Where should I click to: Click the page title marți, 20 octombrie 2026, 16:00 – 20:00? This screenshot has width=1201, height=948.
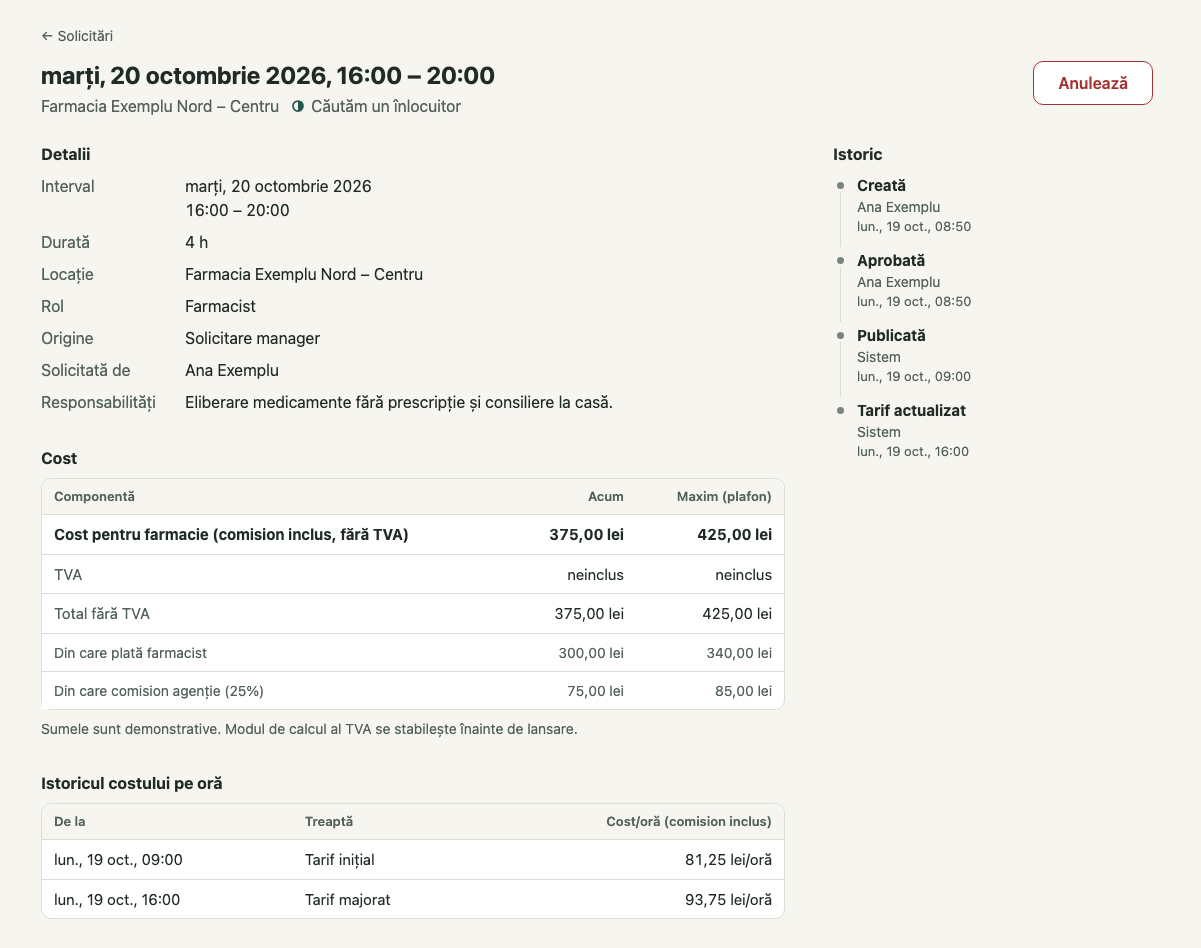[x=268, y=76]
